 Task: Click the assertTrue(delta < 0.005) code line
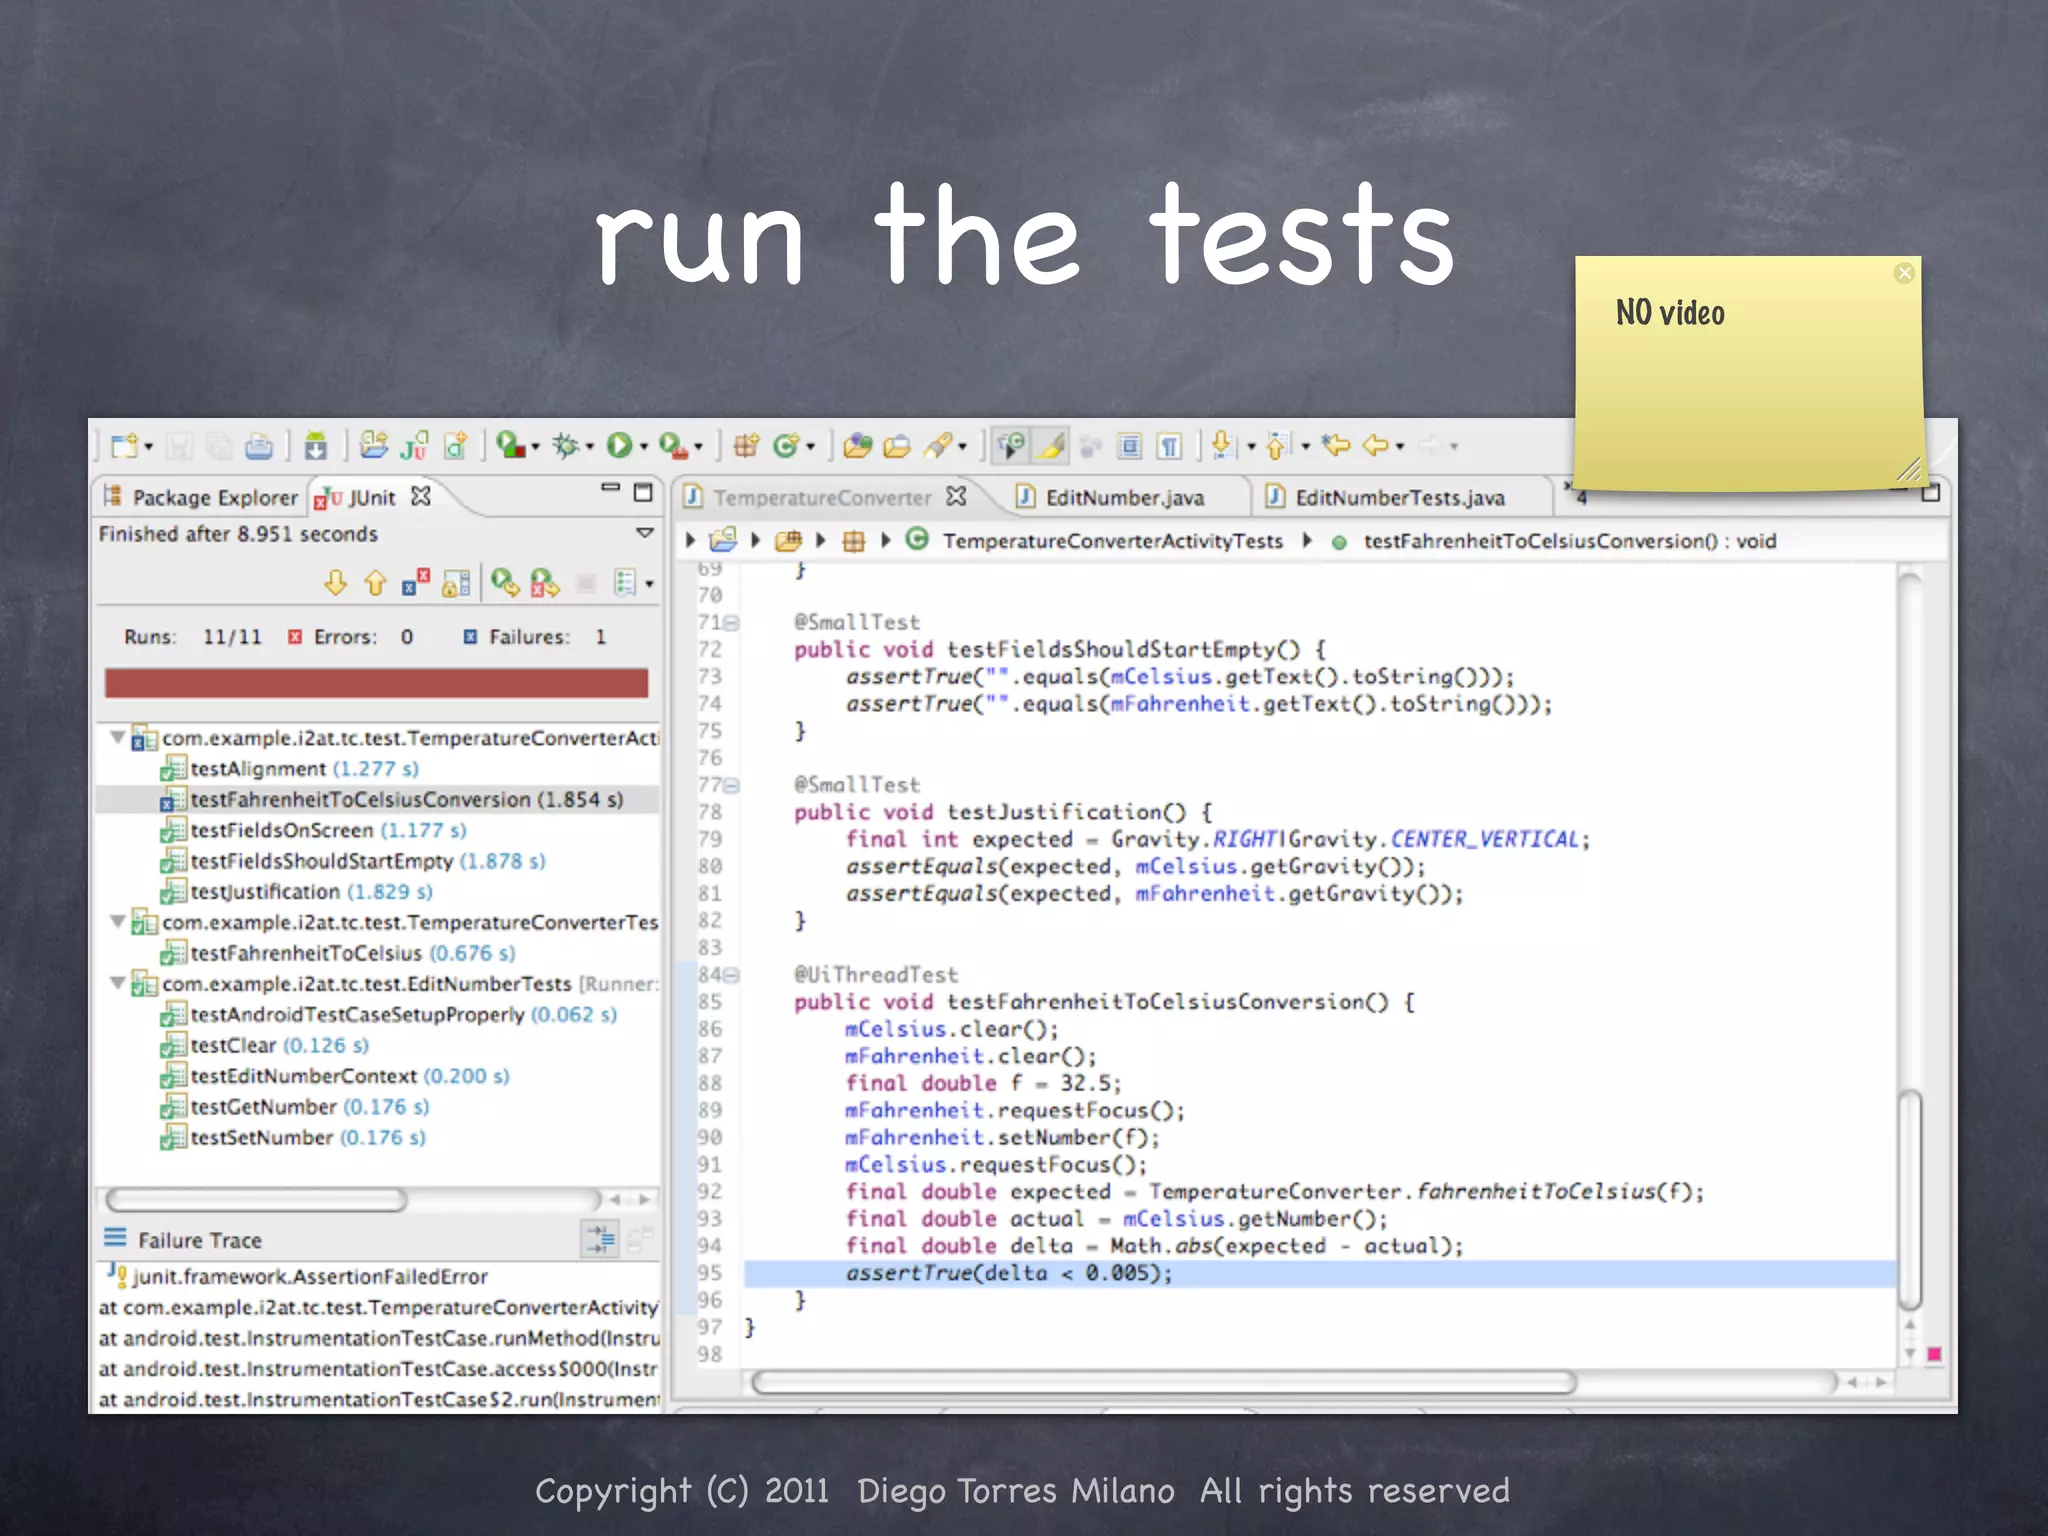(1009, 1273)
